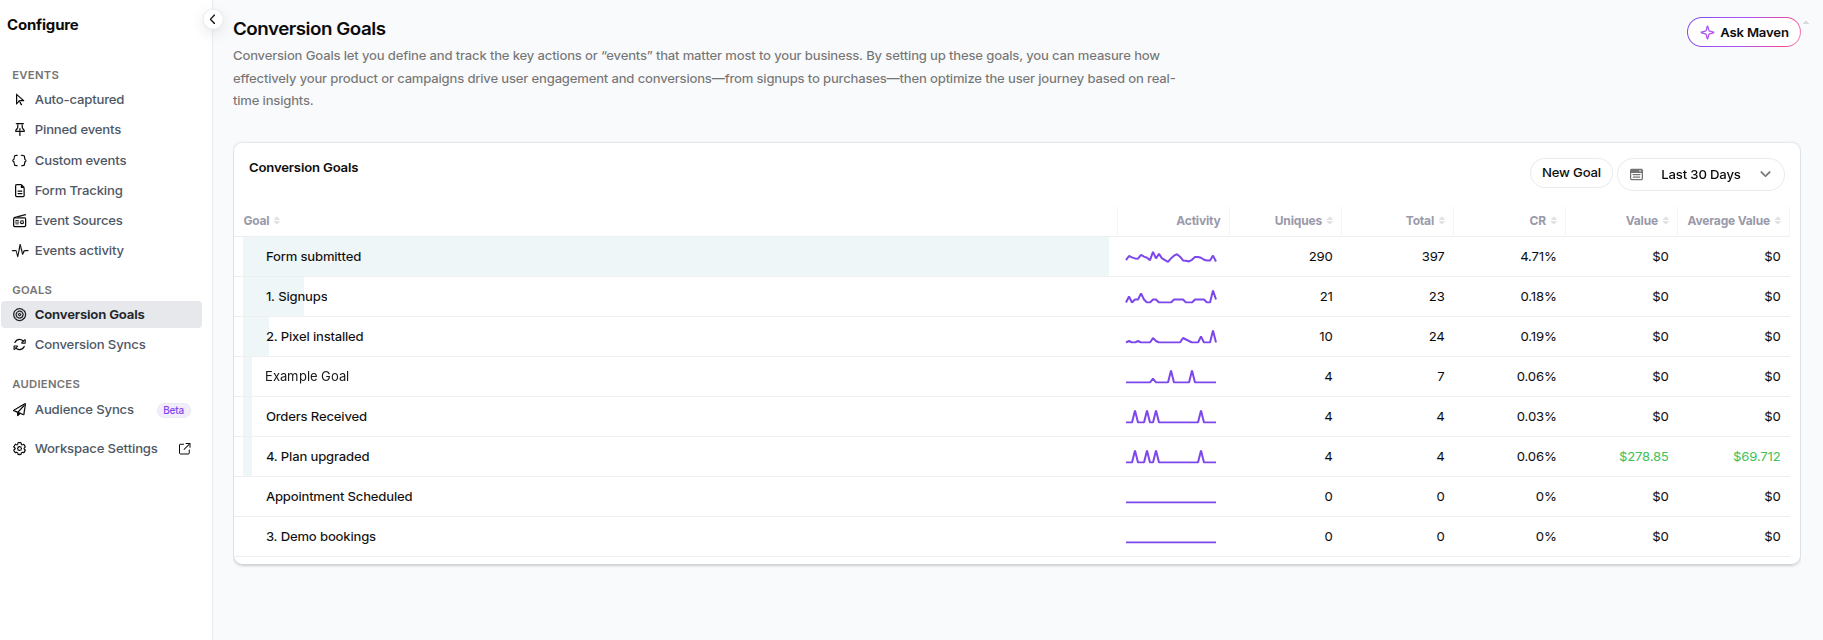Open Workspace Settings link
This screenshot has width=1823, height=640.
click(96, 449)
